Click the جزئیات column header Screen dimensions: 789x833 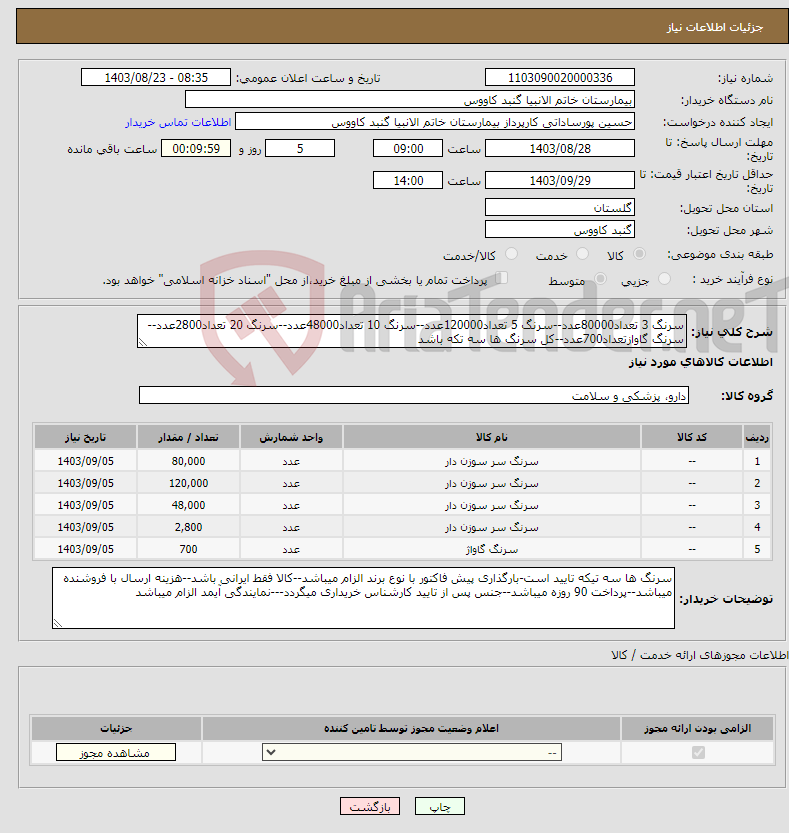(116, 728)
